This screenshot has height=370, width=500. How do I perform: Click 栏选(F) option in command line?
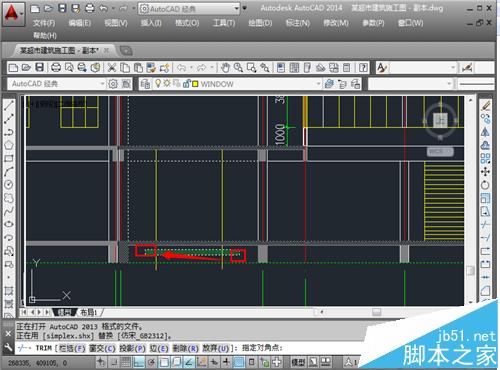pyautogui.click(x=72, y=349)
